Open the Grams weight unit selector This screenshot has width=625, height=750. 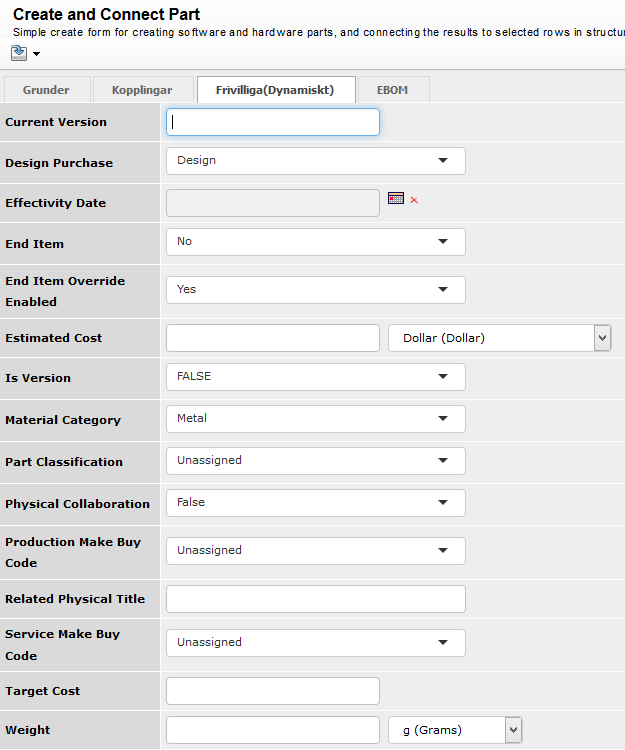pyautogui.click(x=455, y=731)
